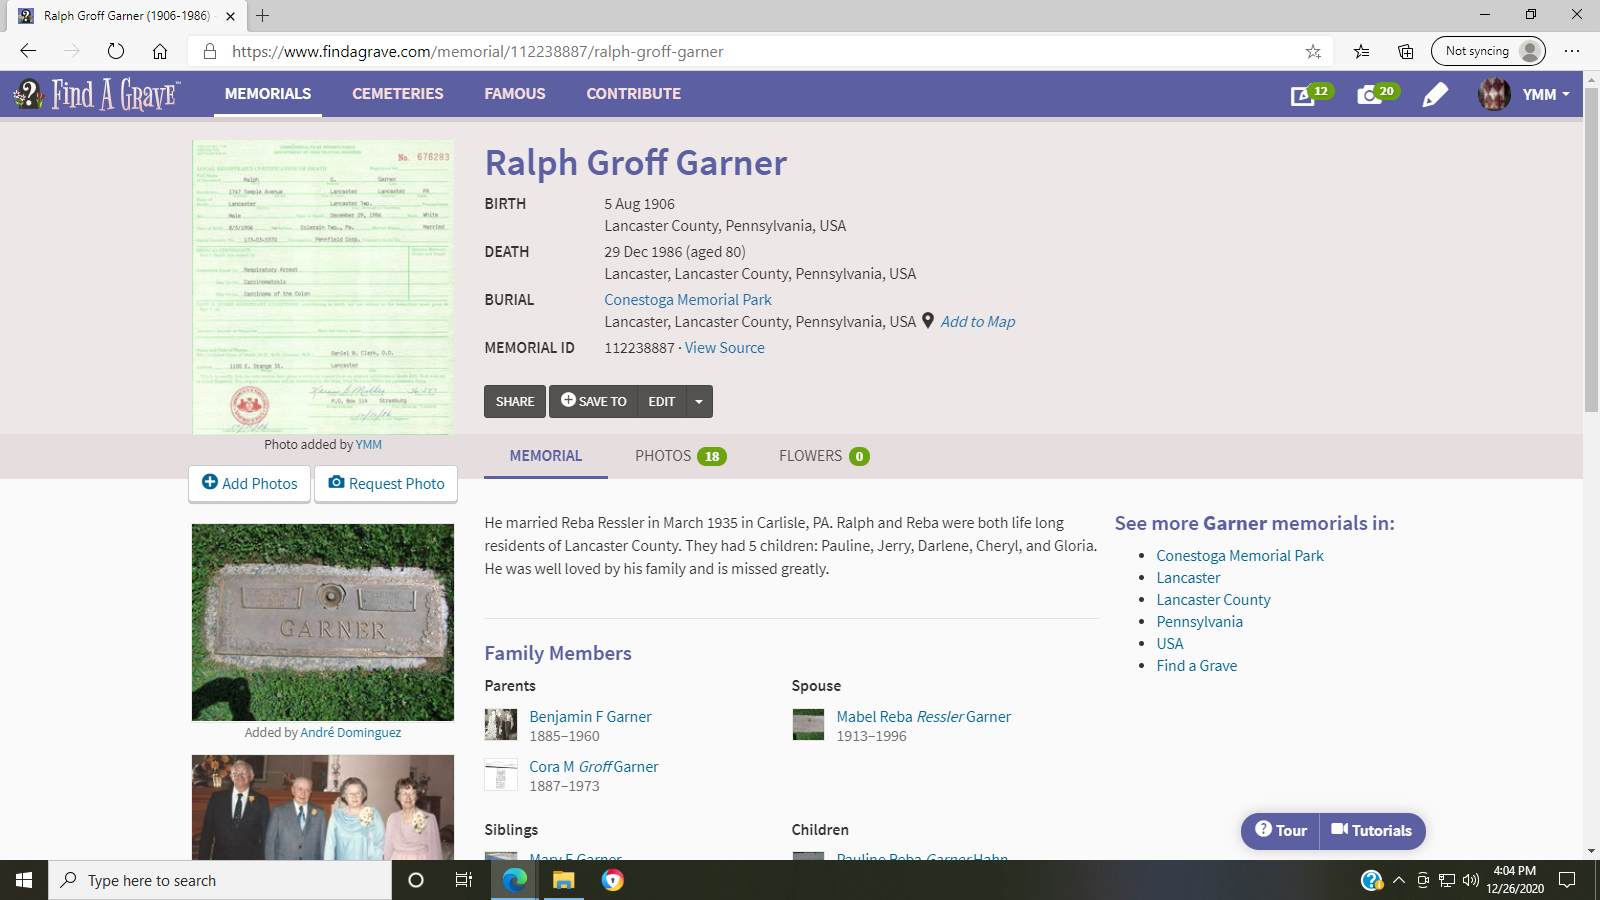The width and height of the screenshot is (1600, 900).
Task: Go back with the browser back arrow
Action: tap(28, 51)
